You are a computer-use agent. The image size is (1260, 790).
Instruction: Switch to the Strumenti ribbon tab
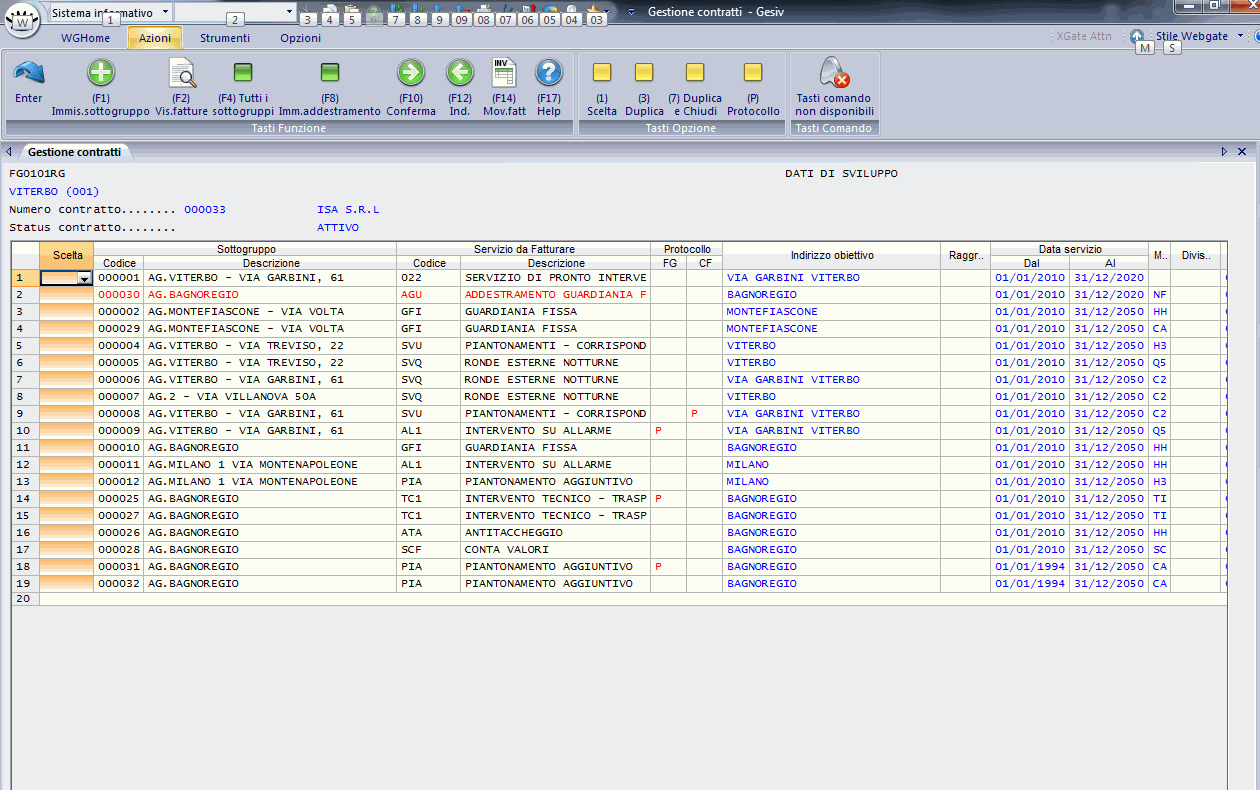(224, 38)
